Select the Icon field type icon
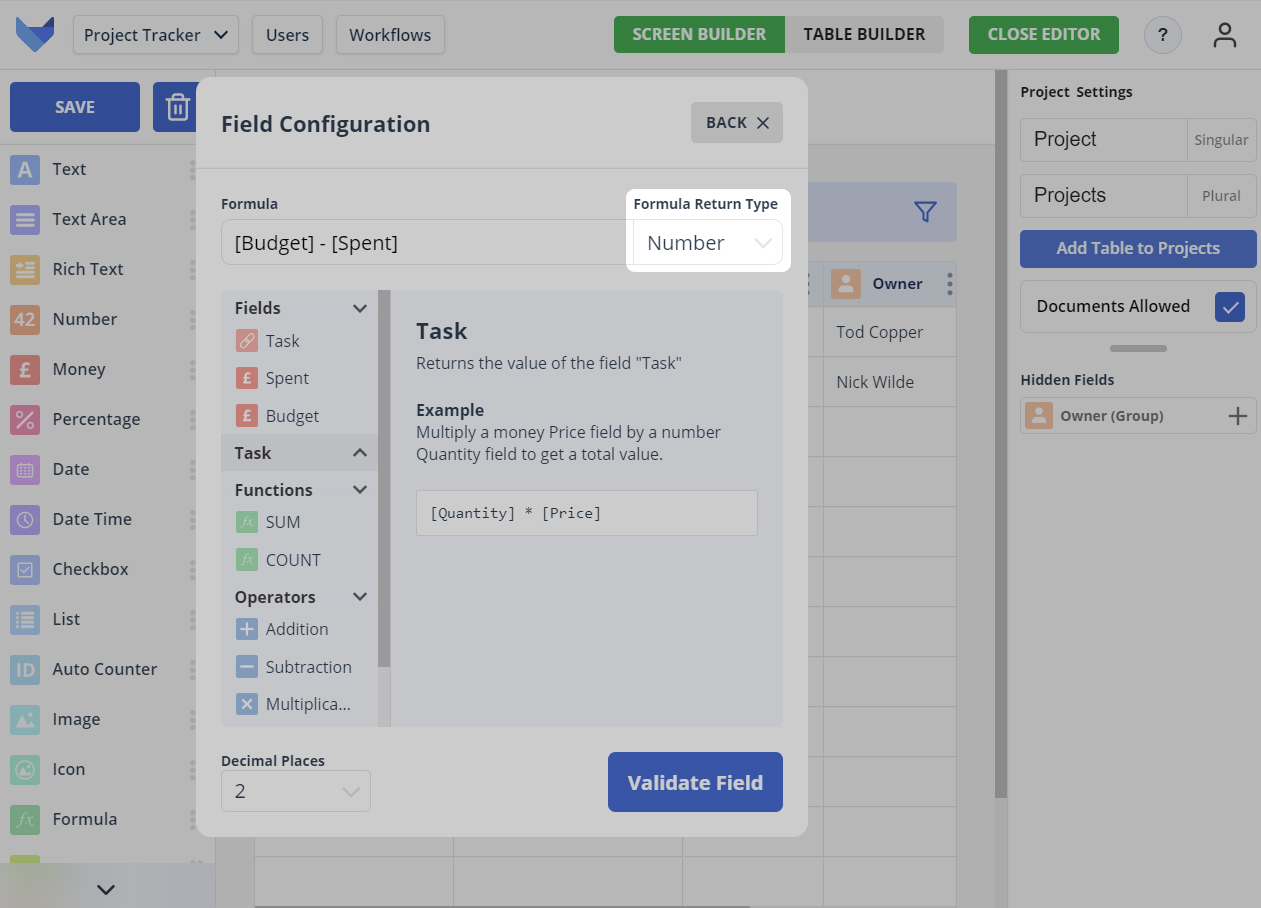Viewport: 1261px width, 908px height. tap(25, 769)
